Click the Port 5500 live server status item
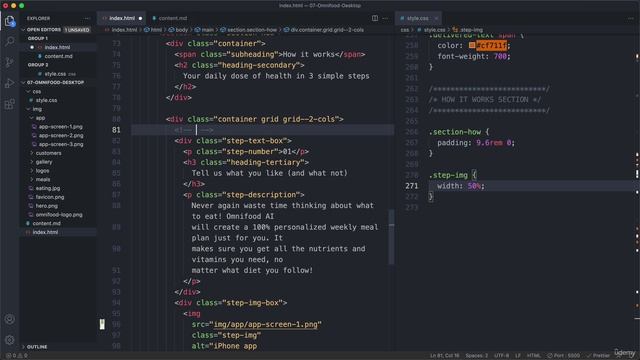 (x=563, y=356)
